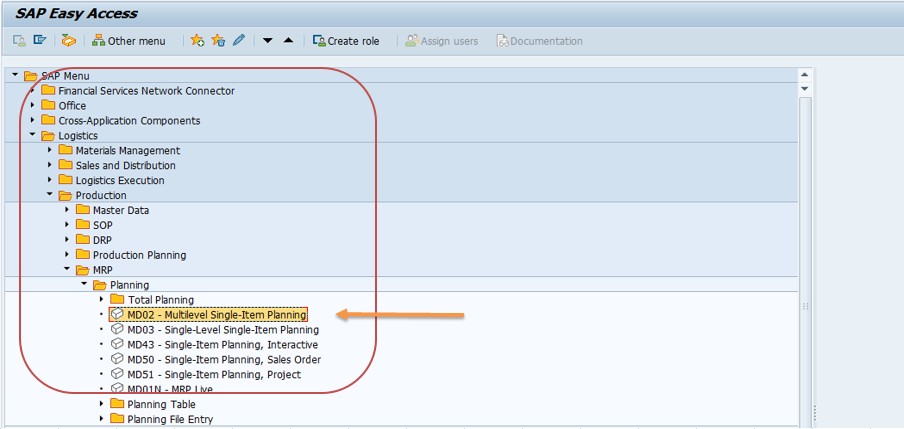Open the Documentation button
The width and height of the screenshot is (904, 429).
click(x=540, y=41)
